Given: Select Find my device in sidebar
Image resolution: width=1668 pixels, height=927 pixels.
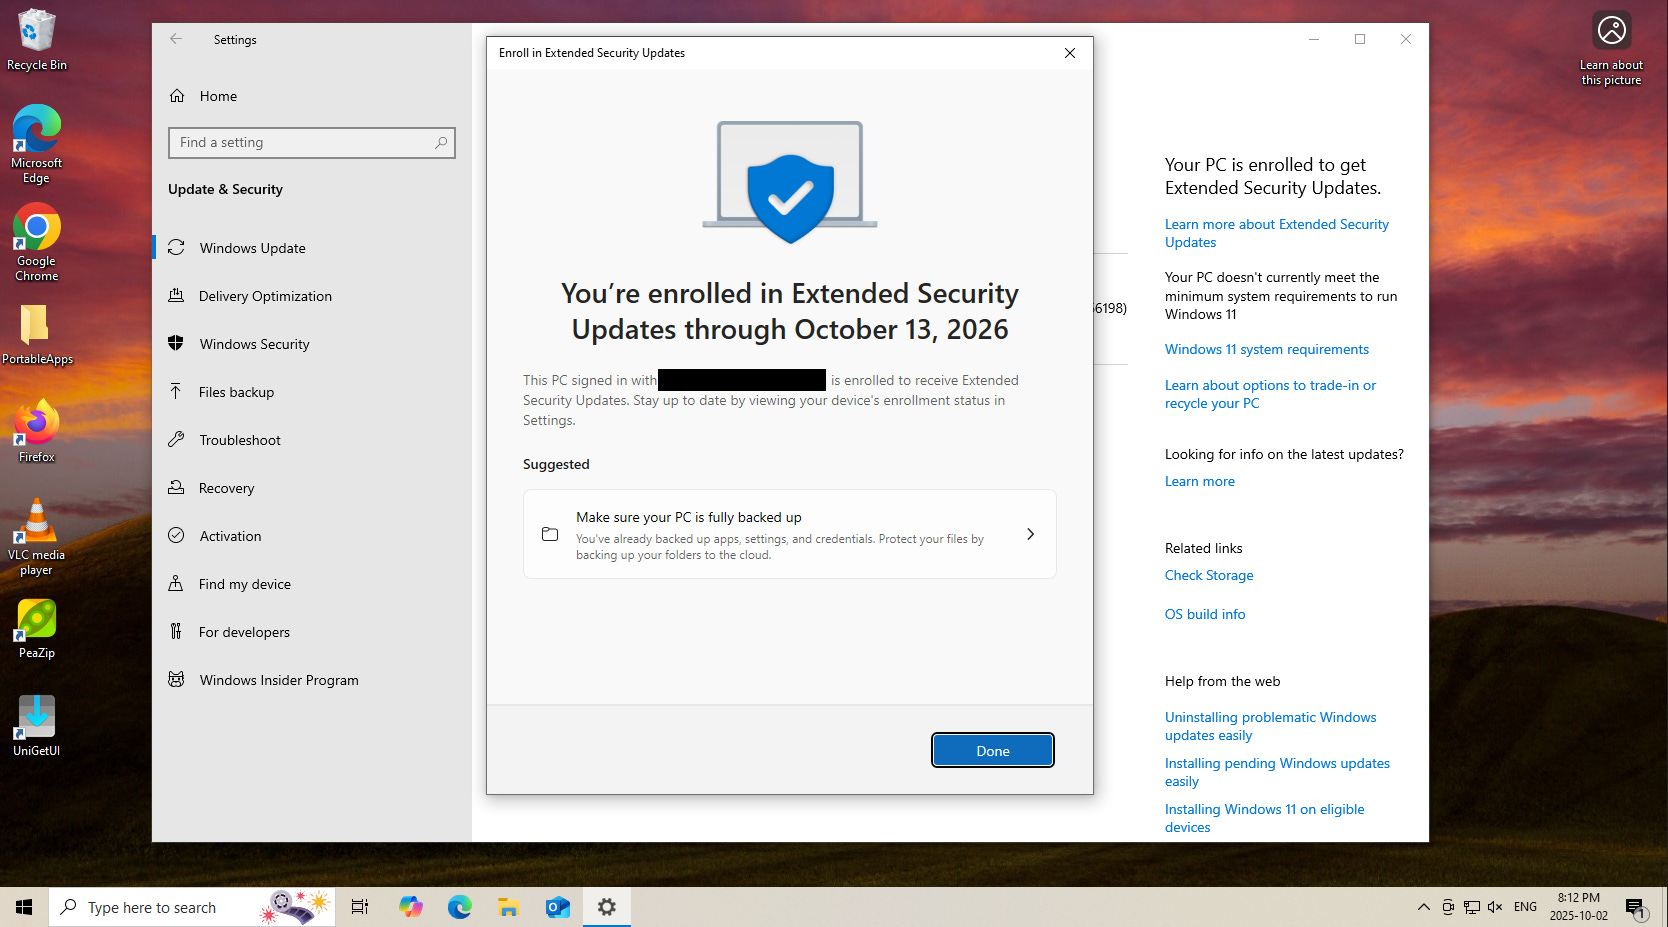Looking at the screenshot, I should (312, 584).
